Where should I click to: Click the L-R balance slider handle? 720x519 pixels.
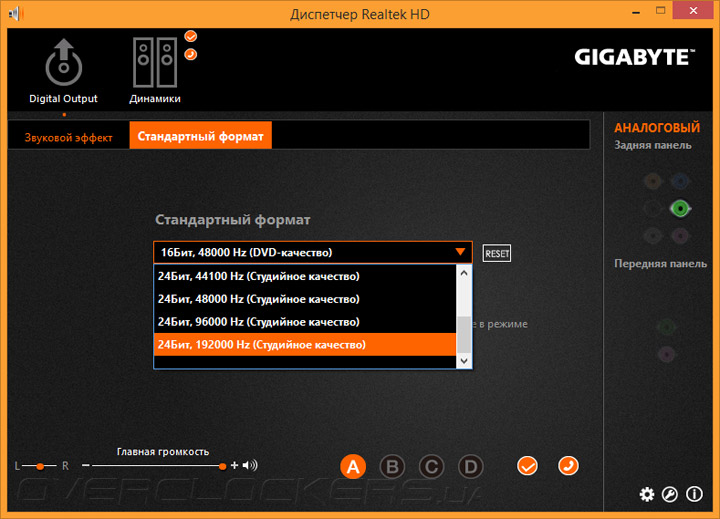[40, 466]
